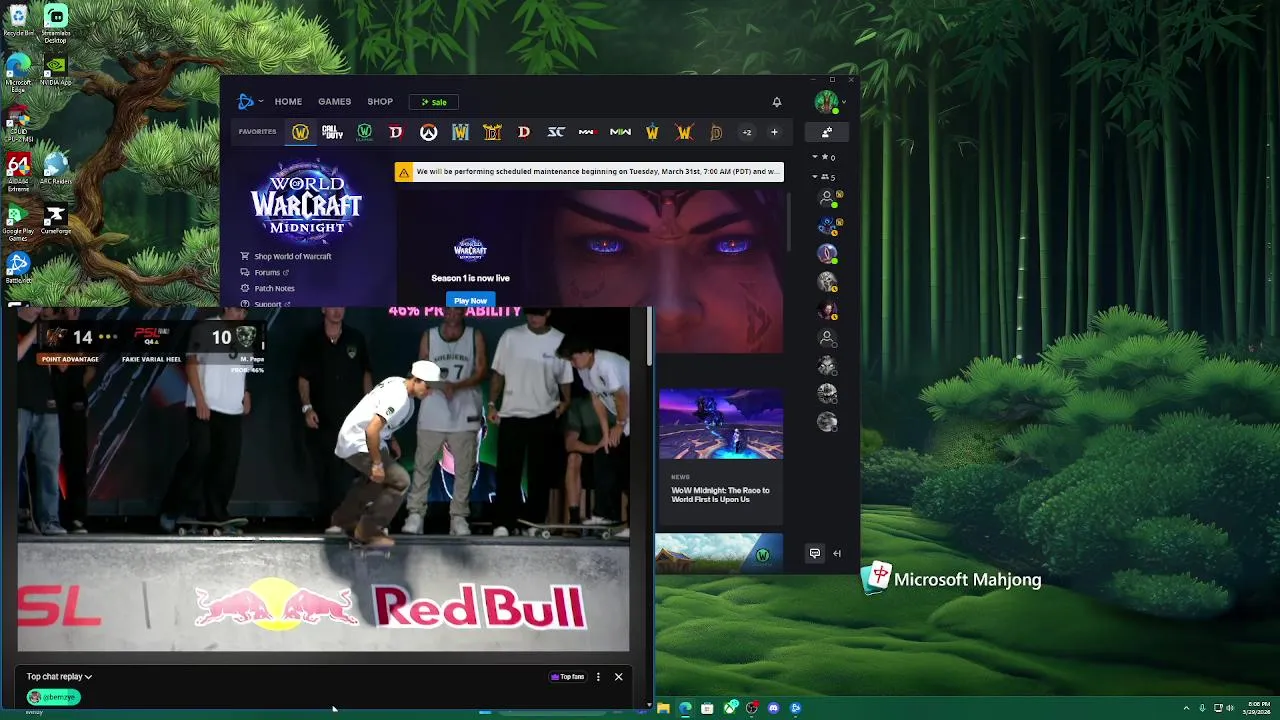
Task: Select the NVIDIA App desktop shortcut
Action: pos(56,70)
